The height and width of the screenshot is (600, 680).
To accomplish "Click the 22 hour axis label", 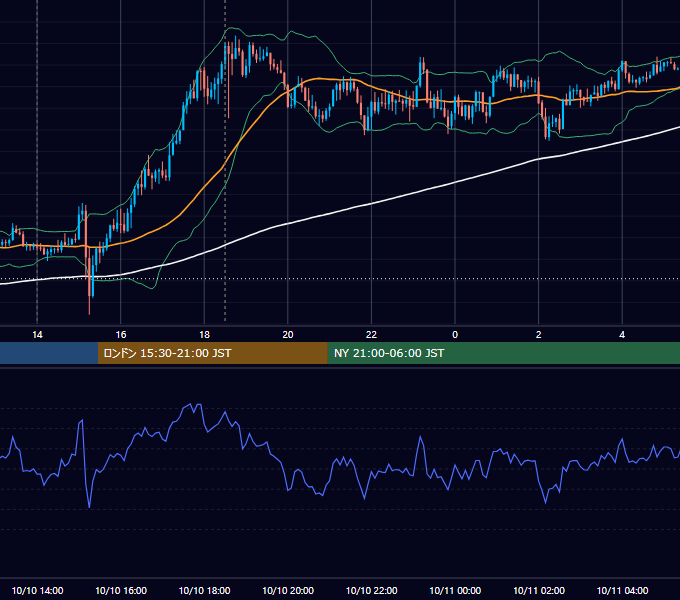I will [x=371, y=335].
